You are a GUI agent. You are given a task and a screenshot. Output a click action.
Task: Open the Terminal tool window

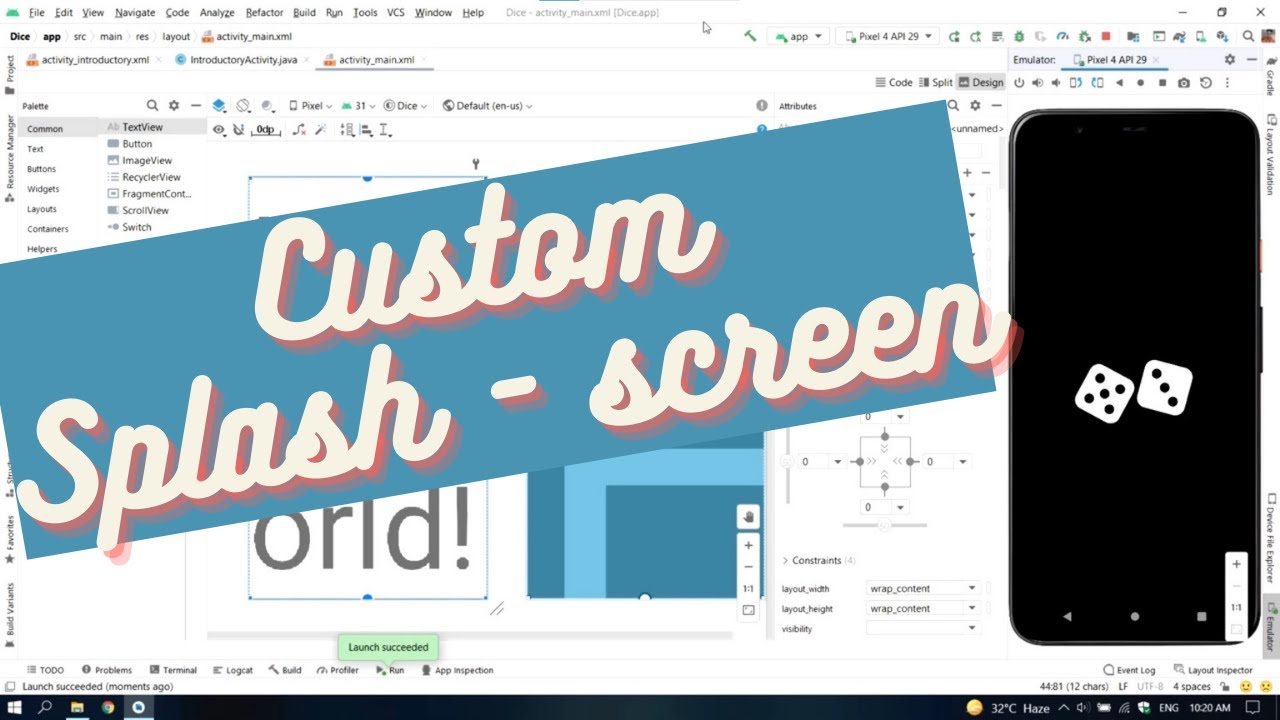[x=172, y=670]
